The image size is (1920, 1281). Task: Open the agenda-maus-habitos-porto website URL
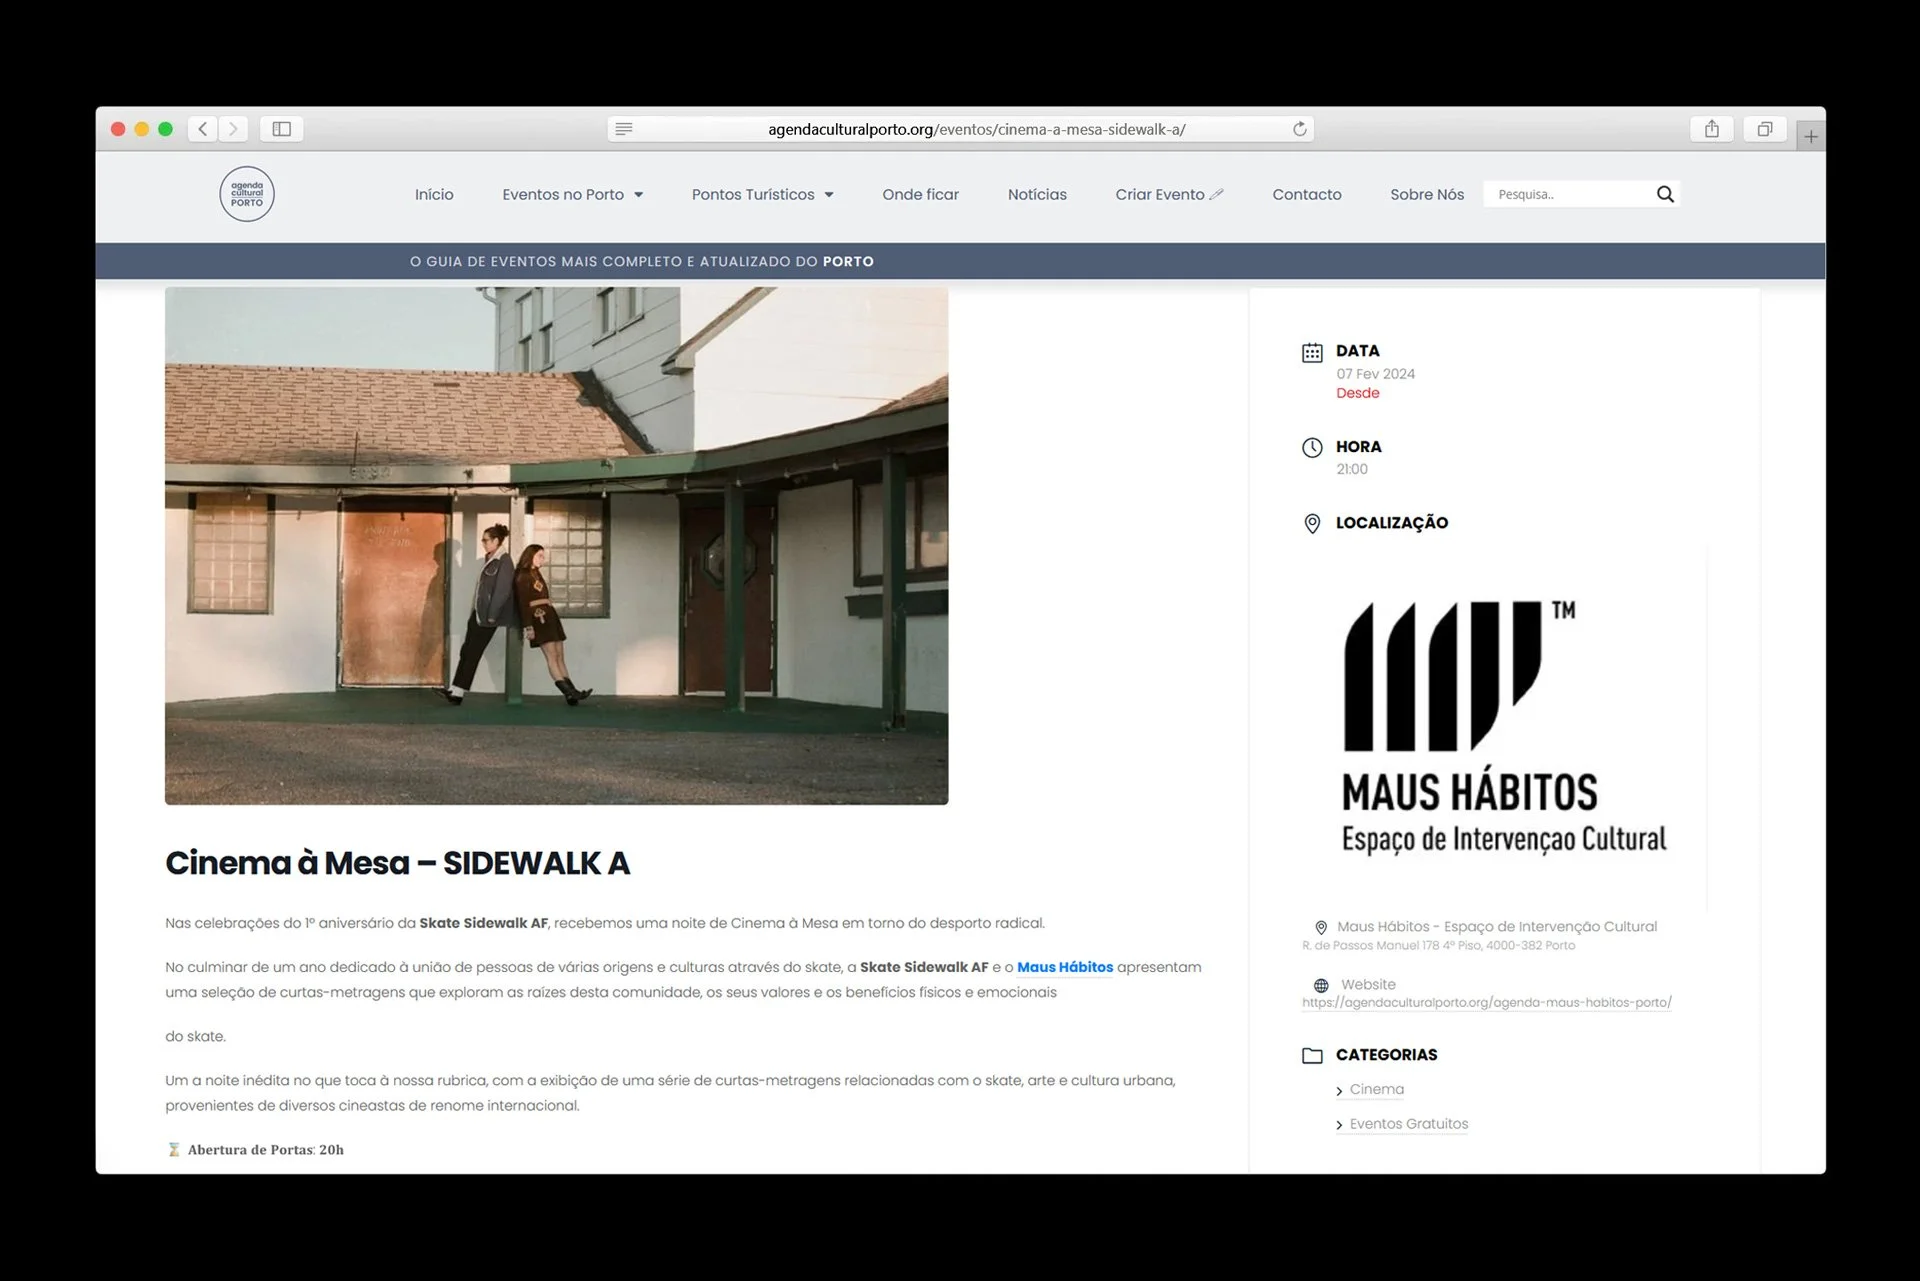point(1486,1003)
